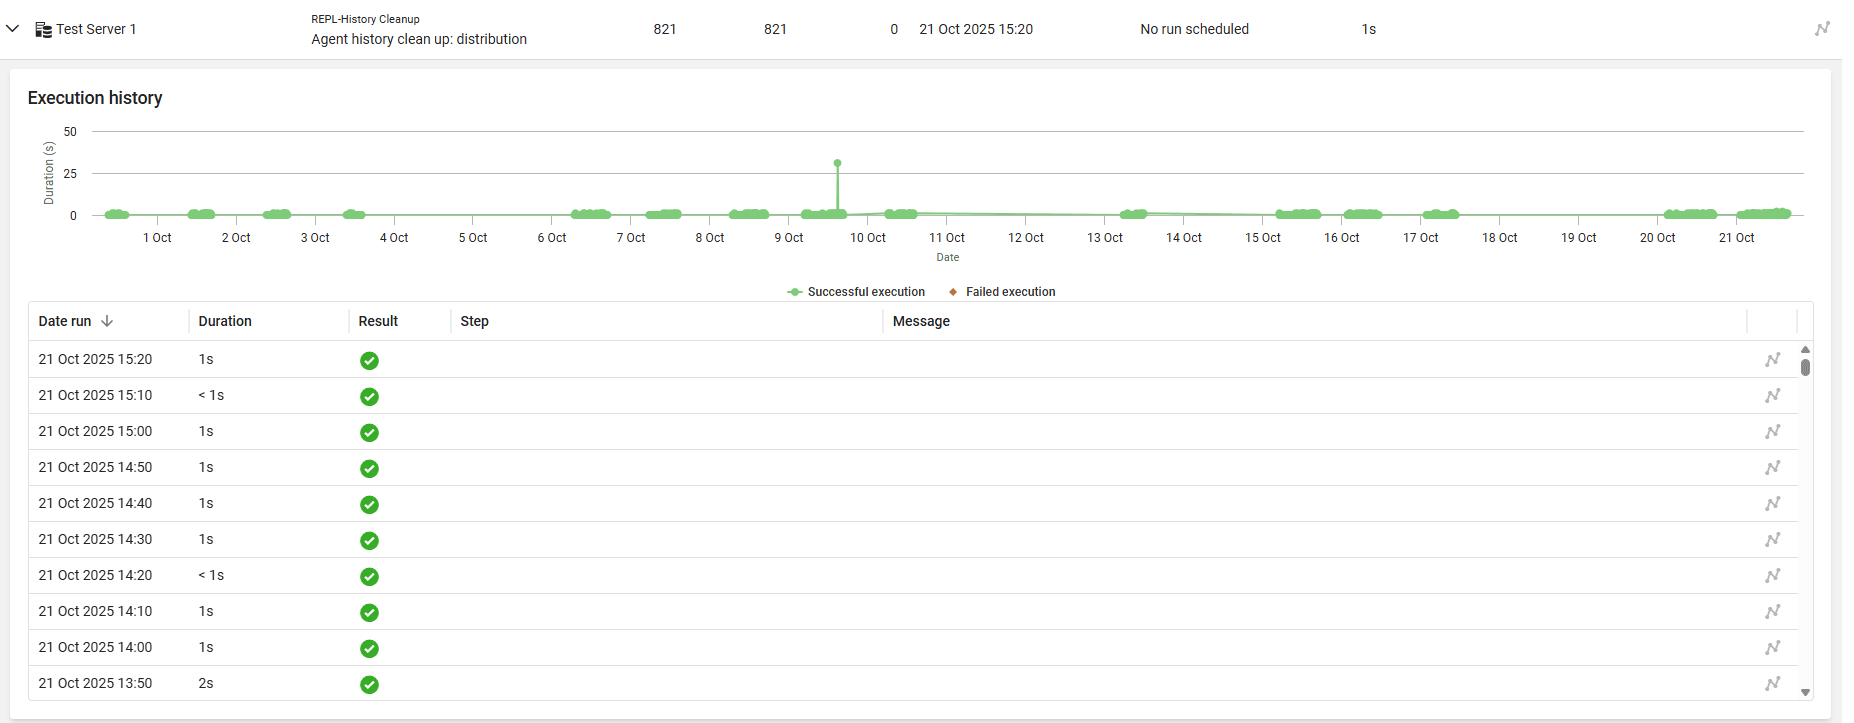Click the Message column header

pyautogui.click(x=921, y=321)
